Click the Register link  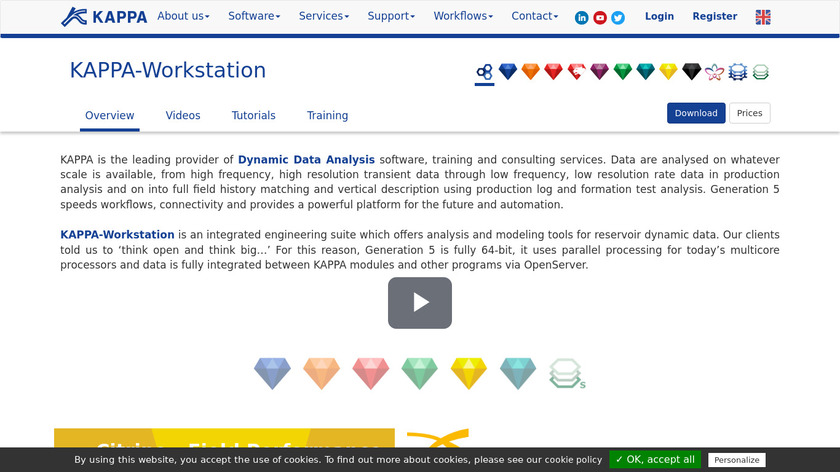click(x=715, y=17)
